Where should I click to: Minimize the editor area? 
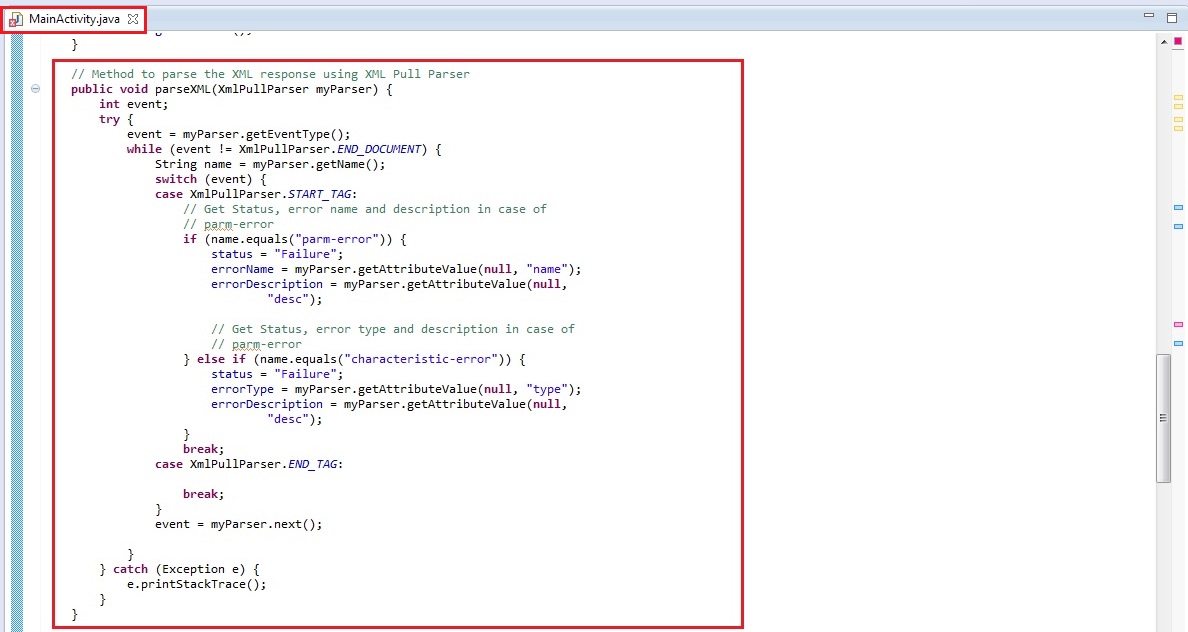1147,17
